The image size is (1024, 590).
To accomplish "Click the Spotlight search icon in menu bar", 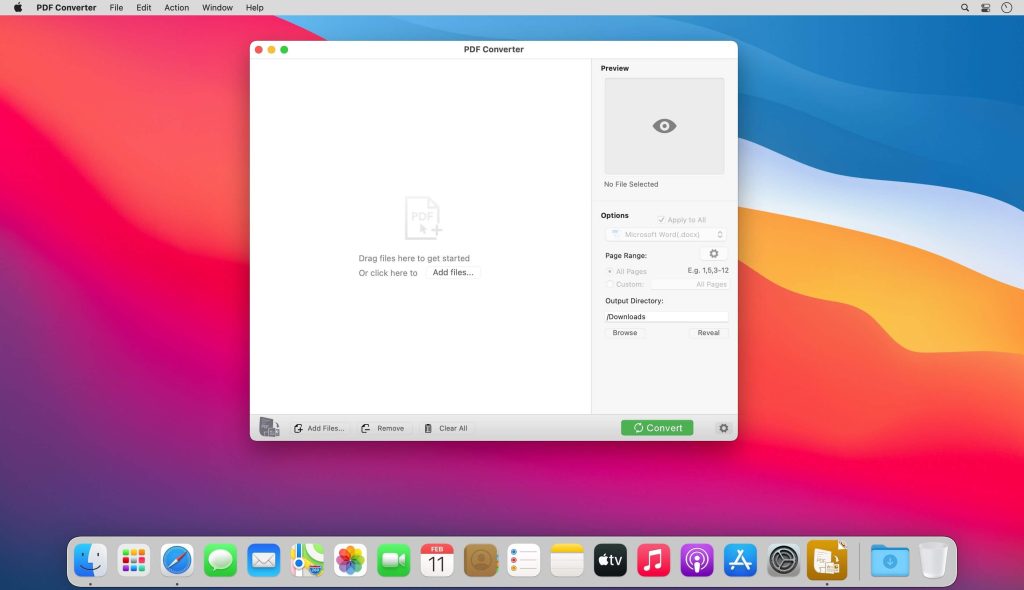I will click(963, 7).
